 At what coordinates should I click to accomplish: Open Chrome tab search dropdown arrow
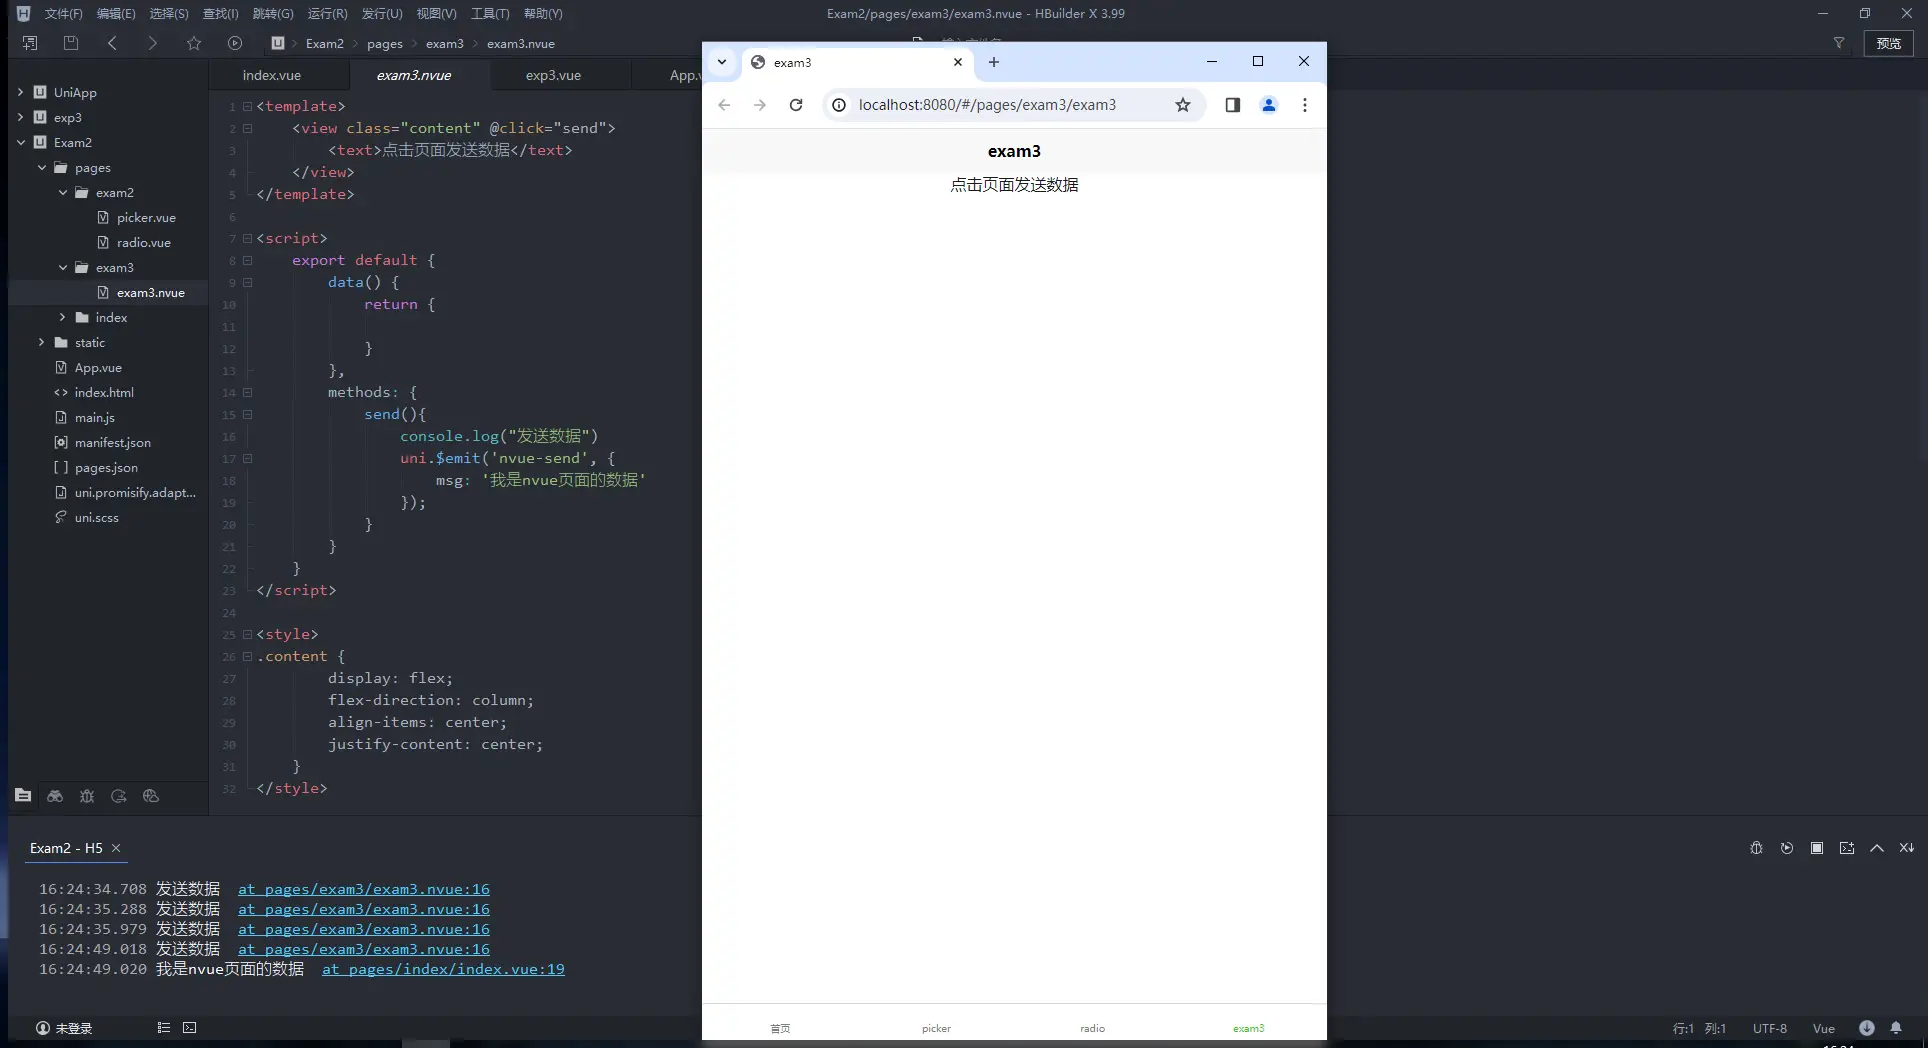(722, 62)
